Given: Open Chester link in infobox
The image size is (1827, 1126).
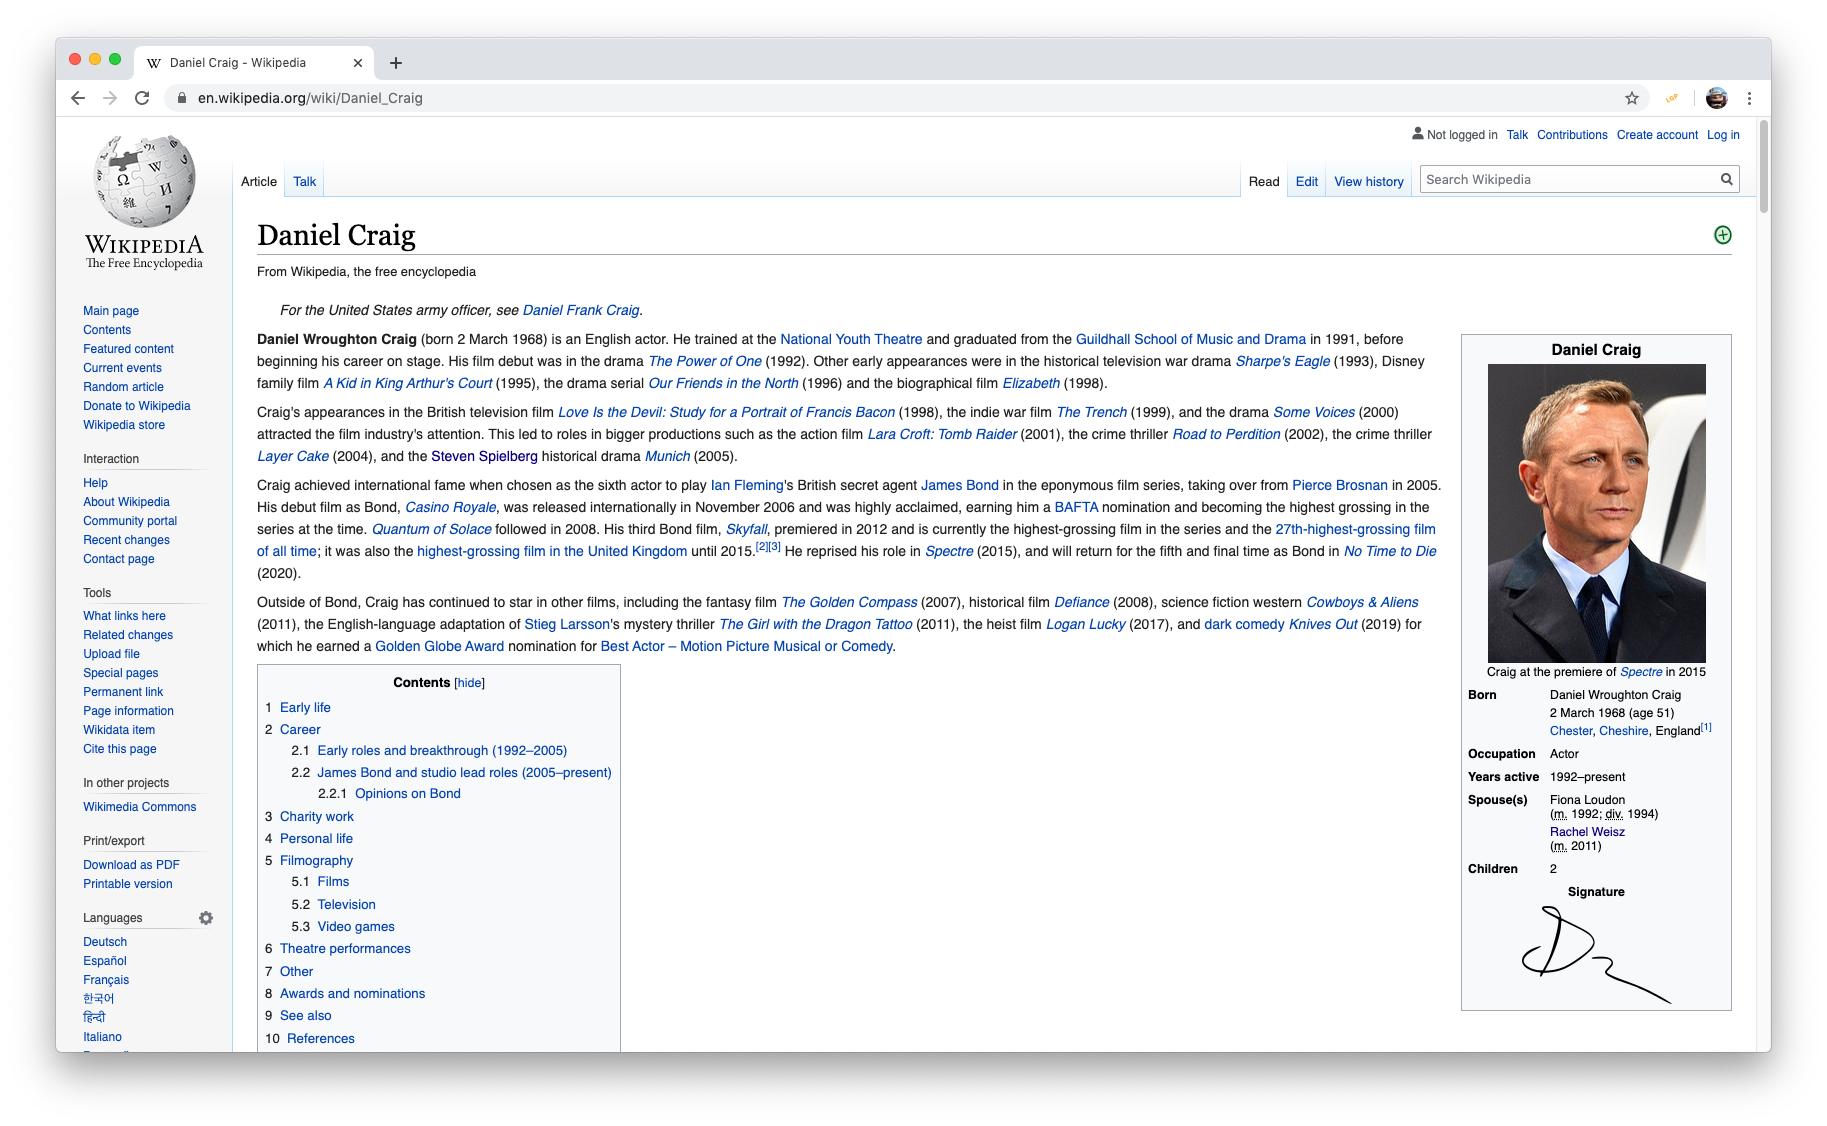Looking at the screenshot, I should [1571, 731].
